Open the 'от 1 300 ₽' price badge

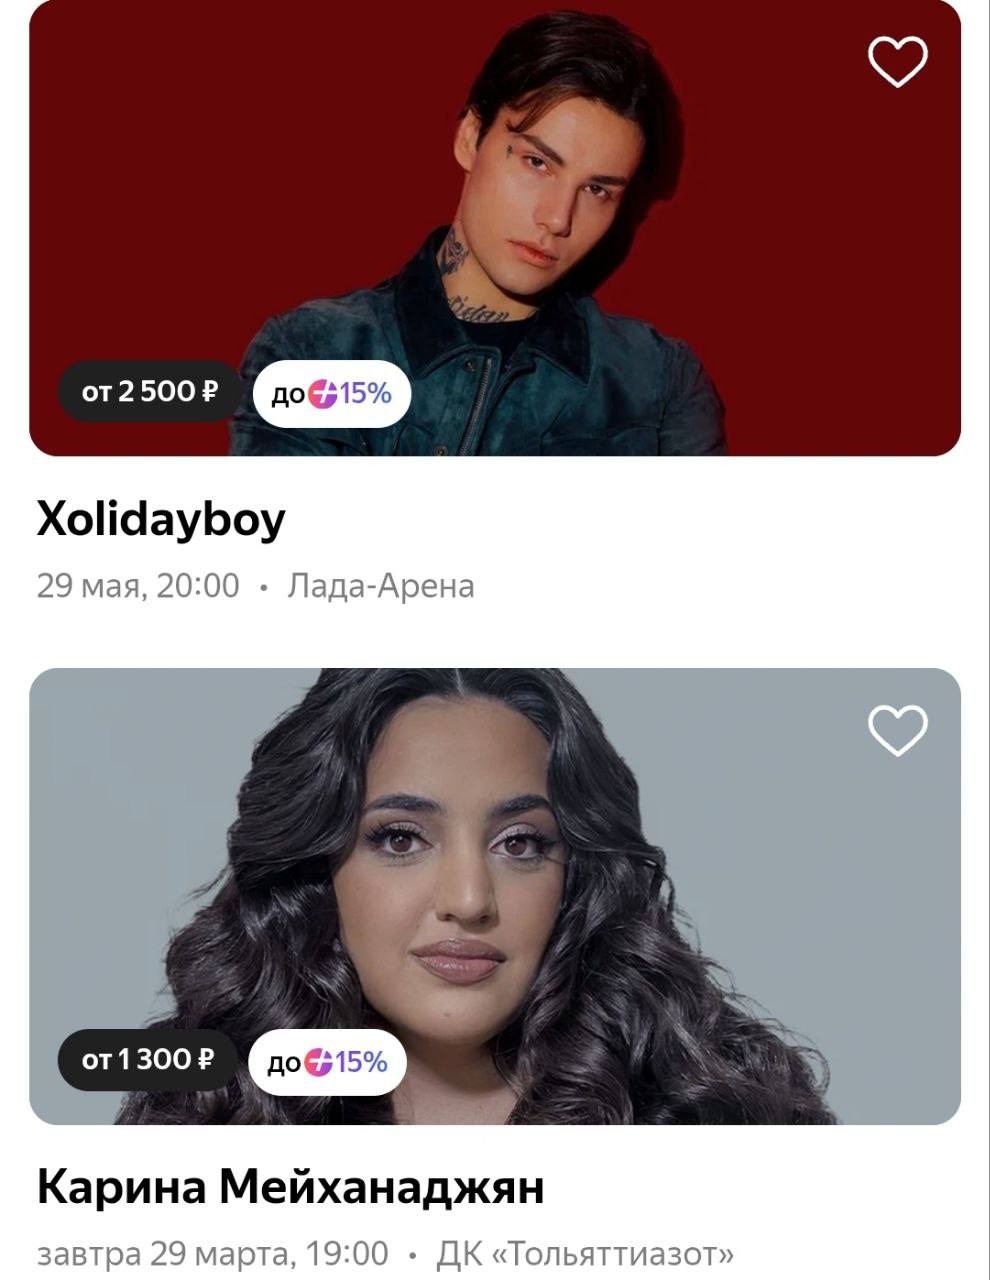(x=147, y=1059)
